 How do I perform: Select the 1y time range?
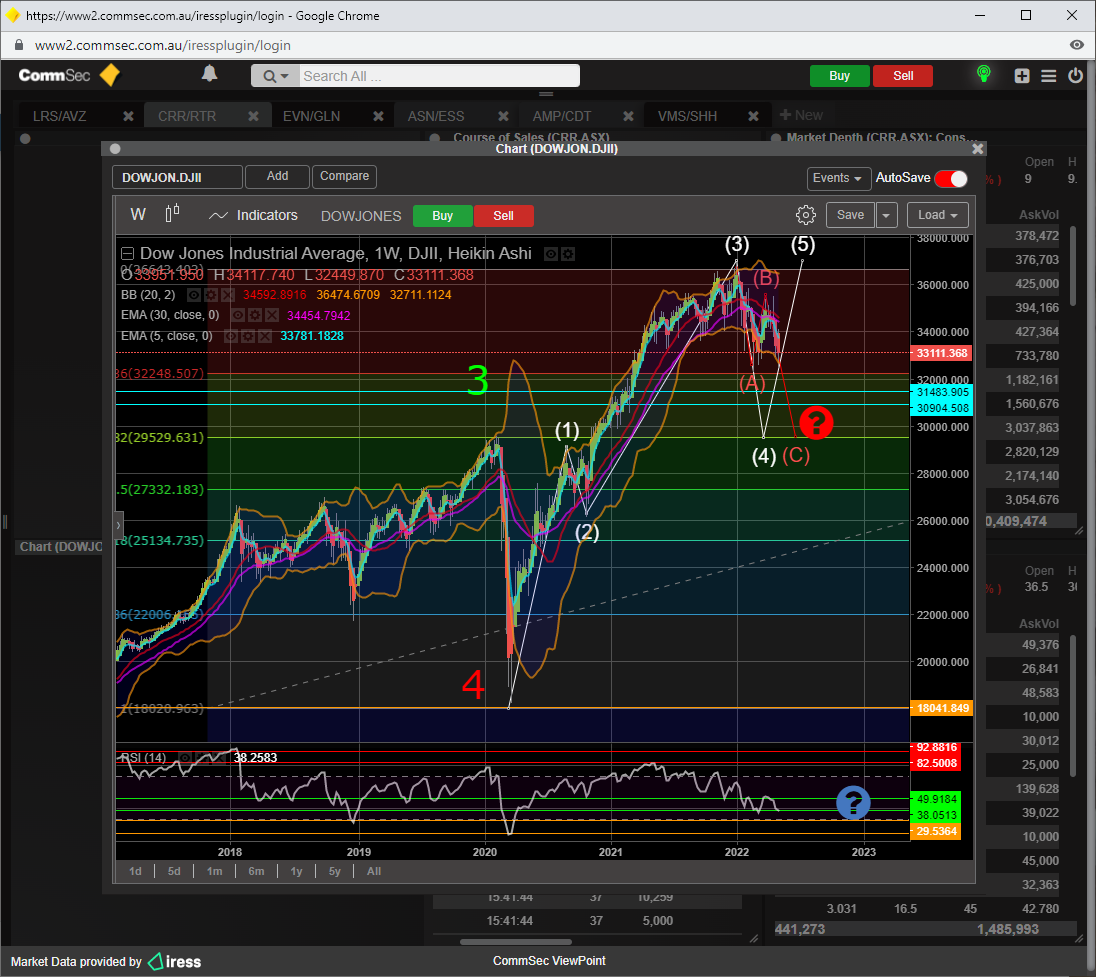tap(296, 871)
